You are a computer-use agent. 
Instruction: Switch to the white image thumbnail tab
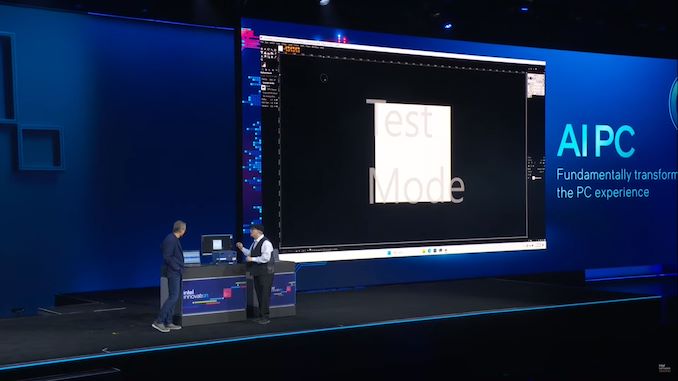click(280, 49)
